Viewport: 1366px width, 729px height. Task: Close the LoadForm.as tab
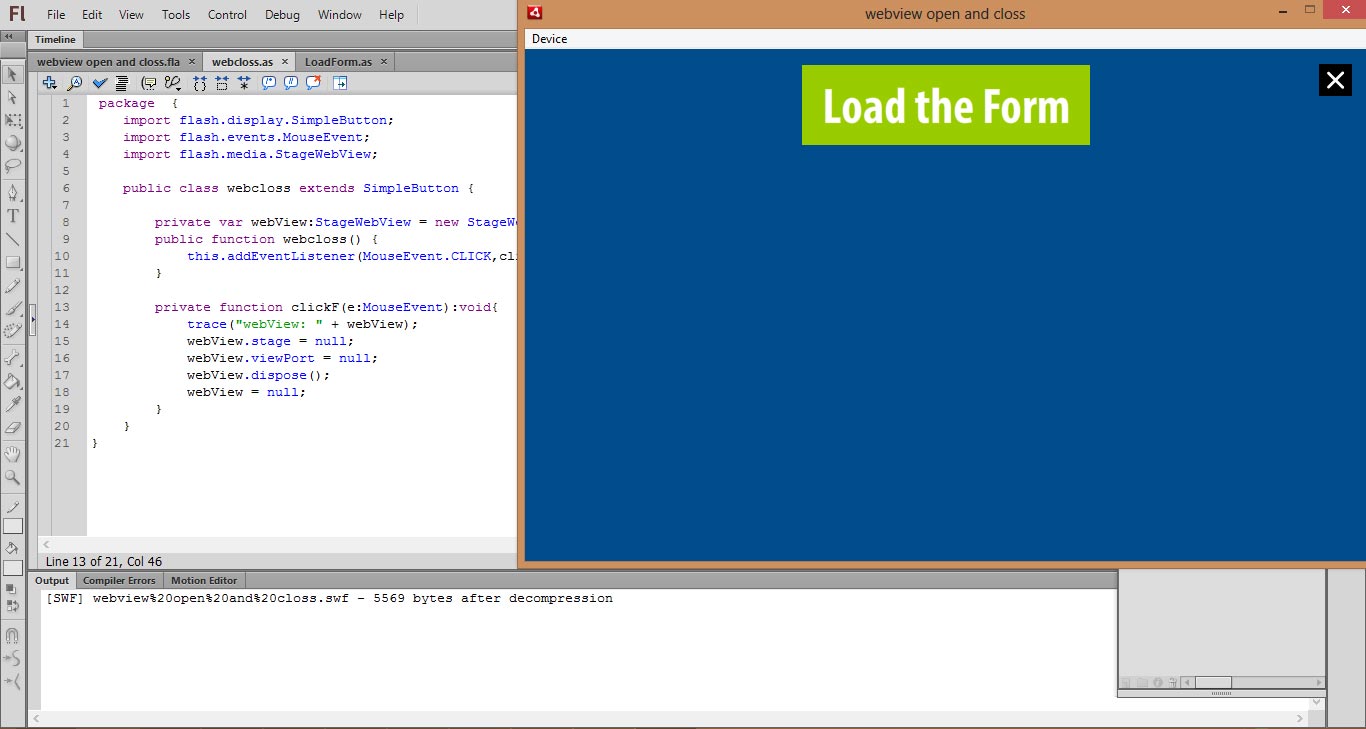[383, 62]
